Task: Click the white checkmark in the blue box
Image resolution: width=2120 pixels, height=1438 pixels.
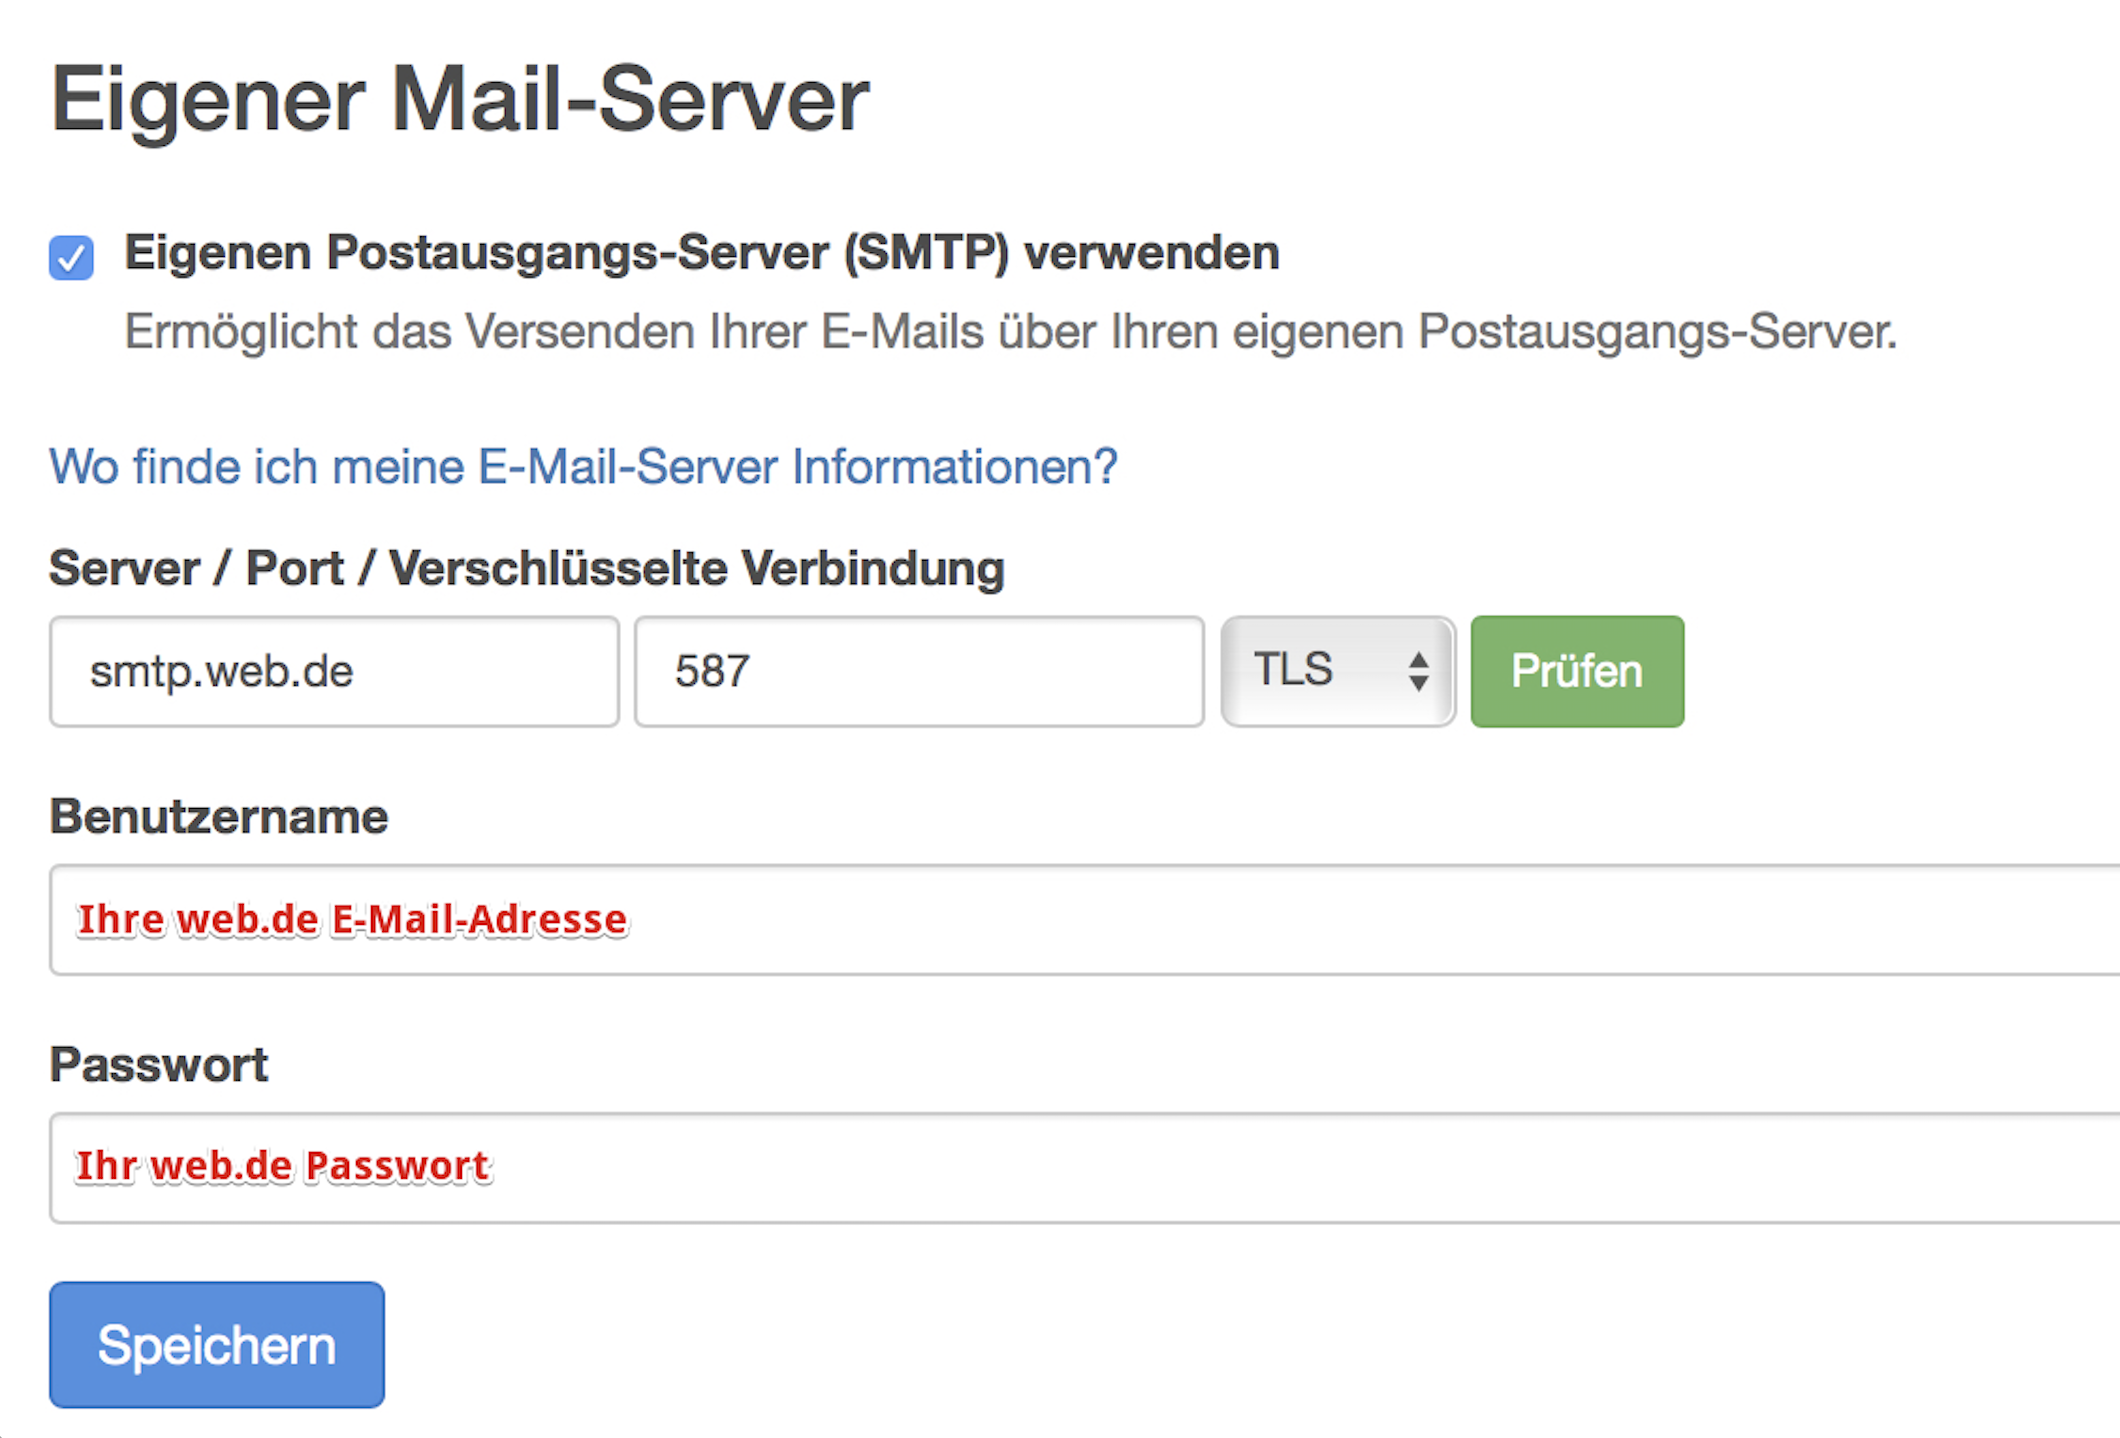Action: click(x=71, y=259)
